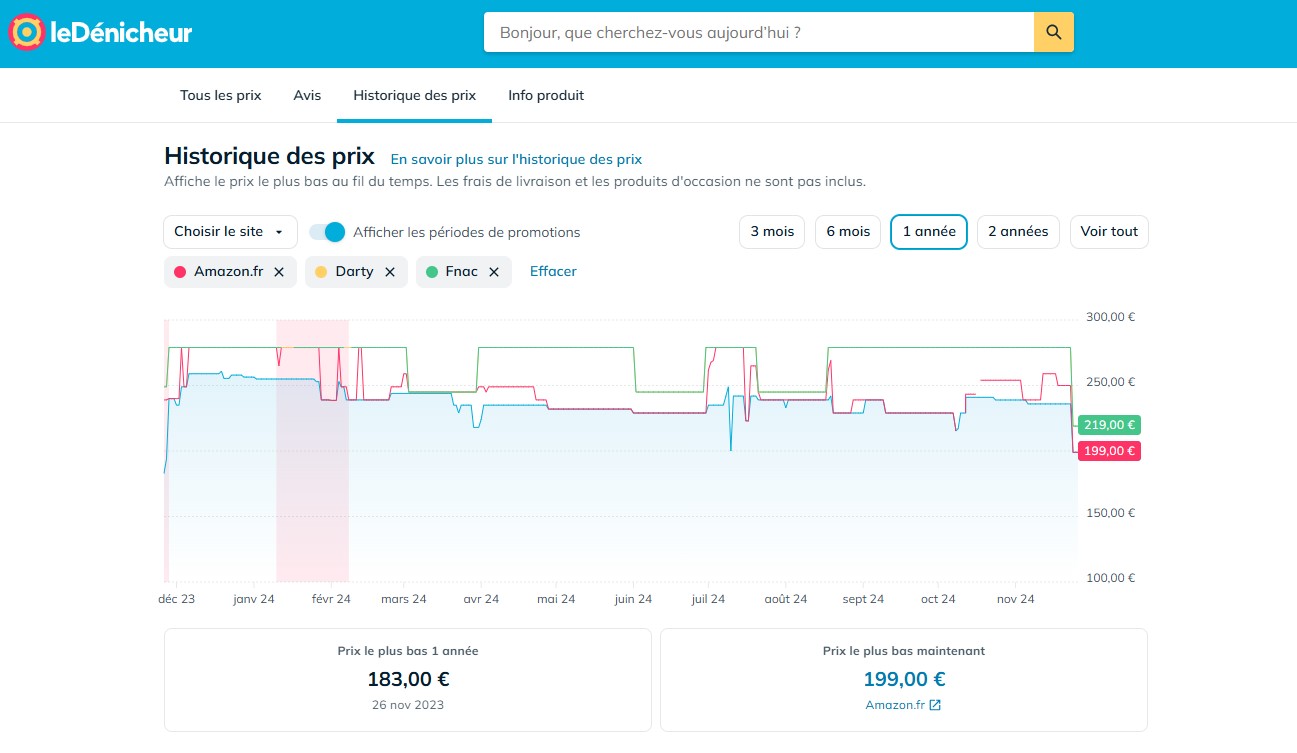Image resolution: width=1297 pixels, height=753 pixels.
Task: Switch to the Tous les prix tab
Action: [220, 96]
